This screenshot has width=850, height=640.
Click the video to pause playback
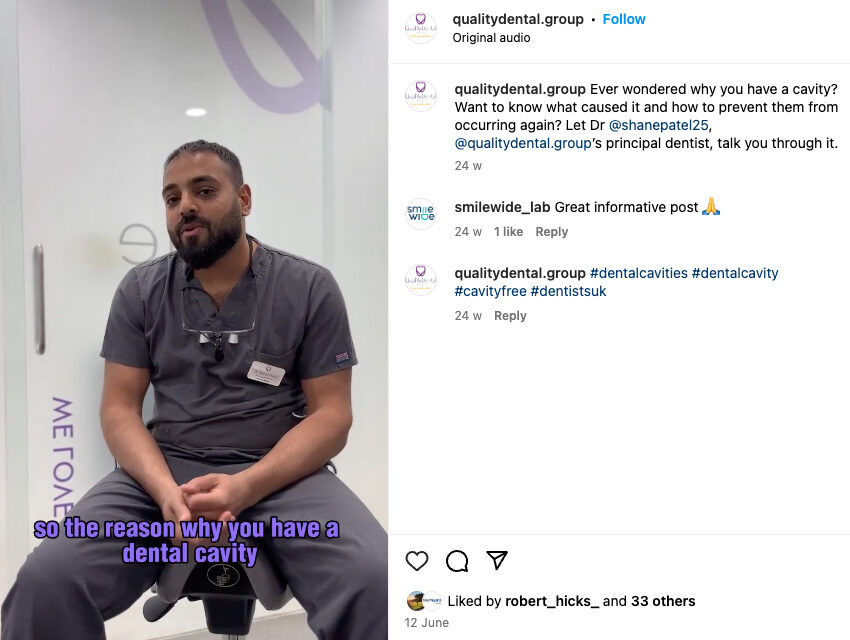coord(194,320)
